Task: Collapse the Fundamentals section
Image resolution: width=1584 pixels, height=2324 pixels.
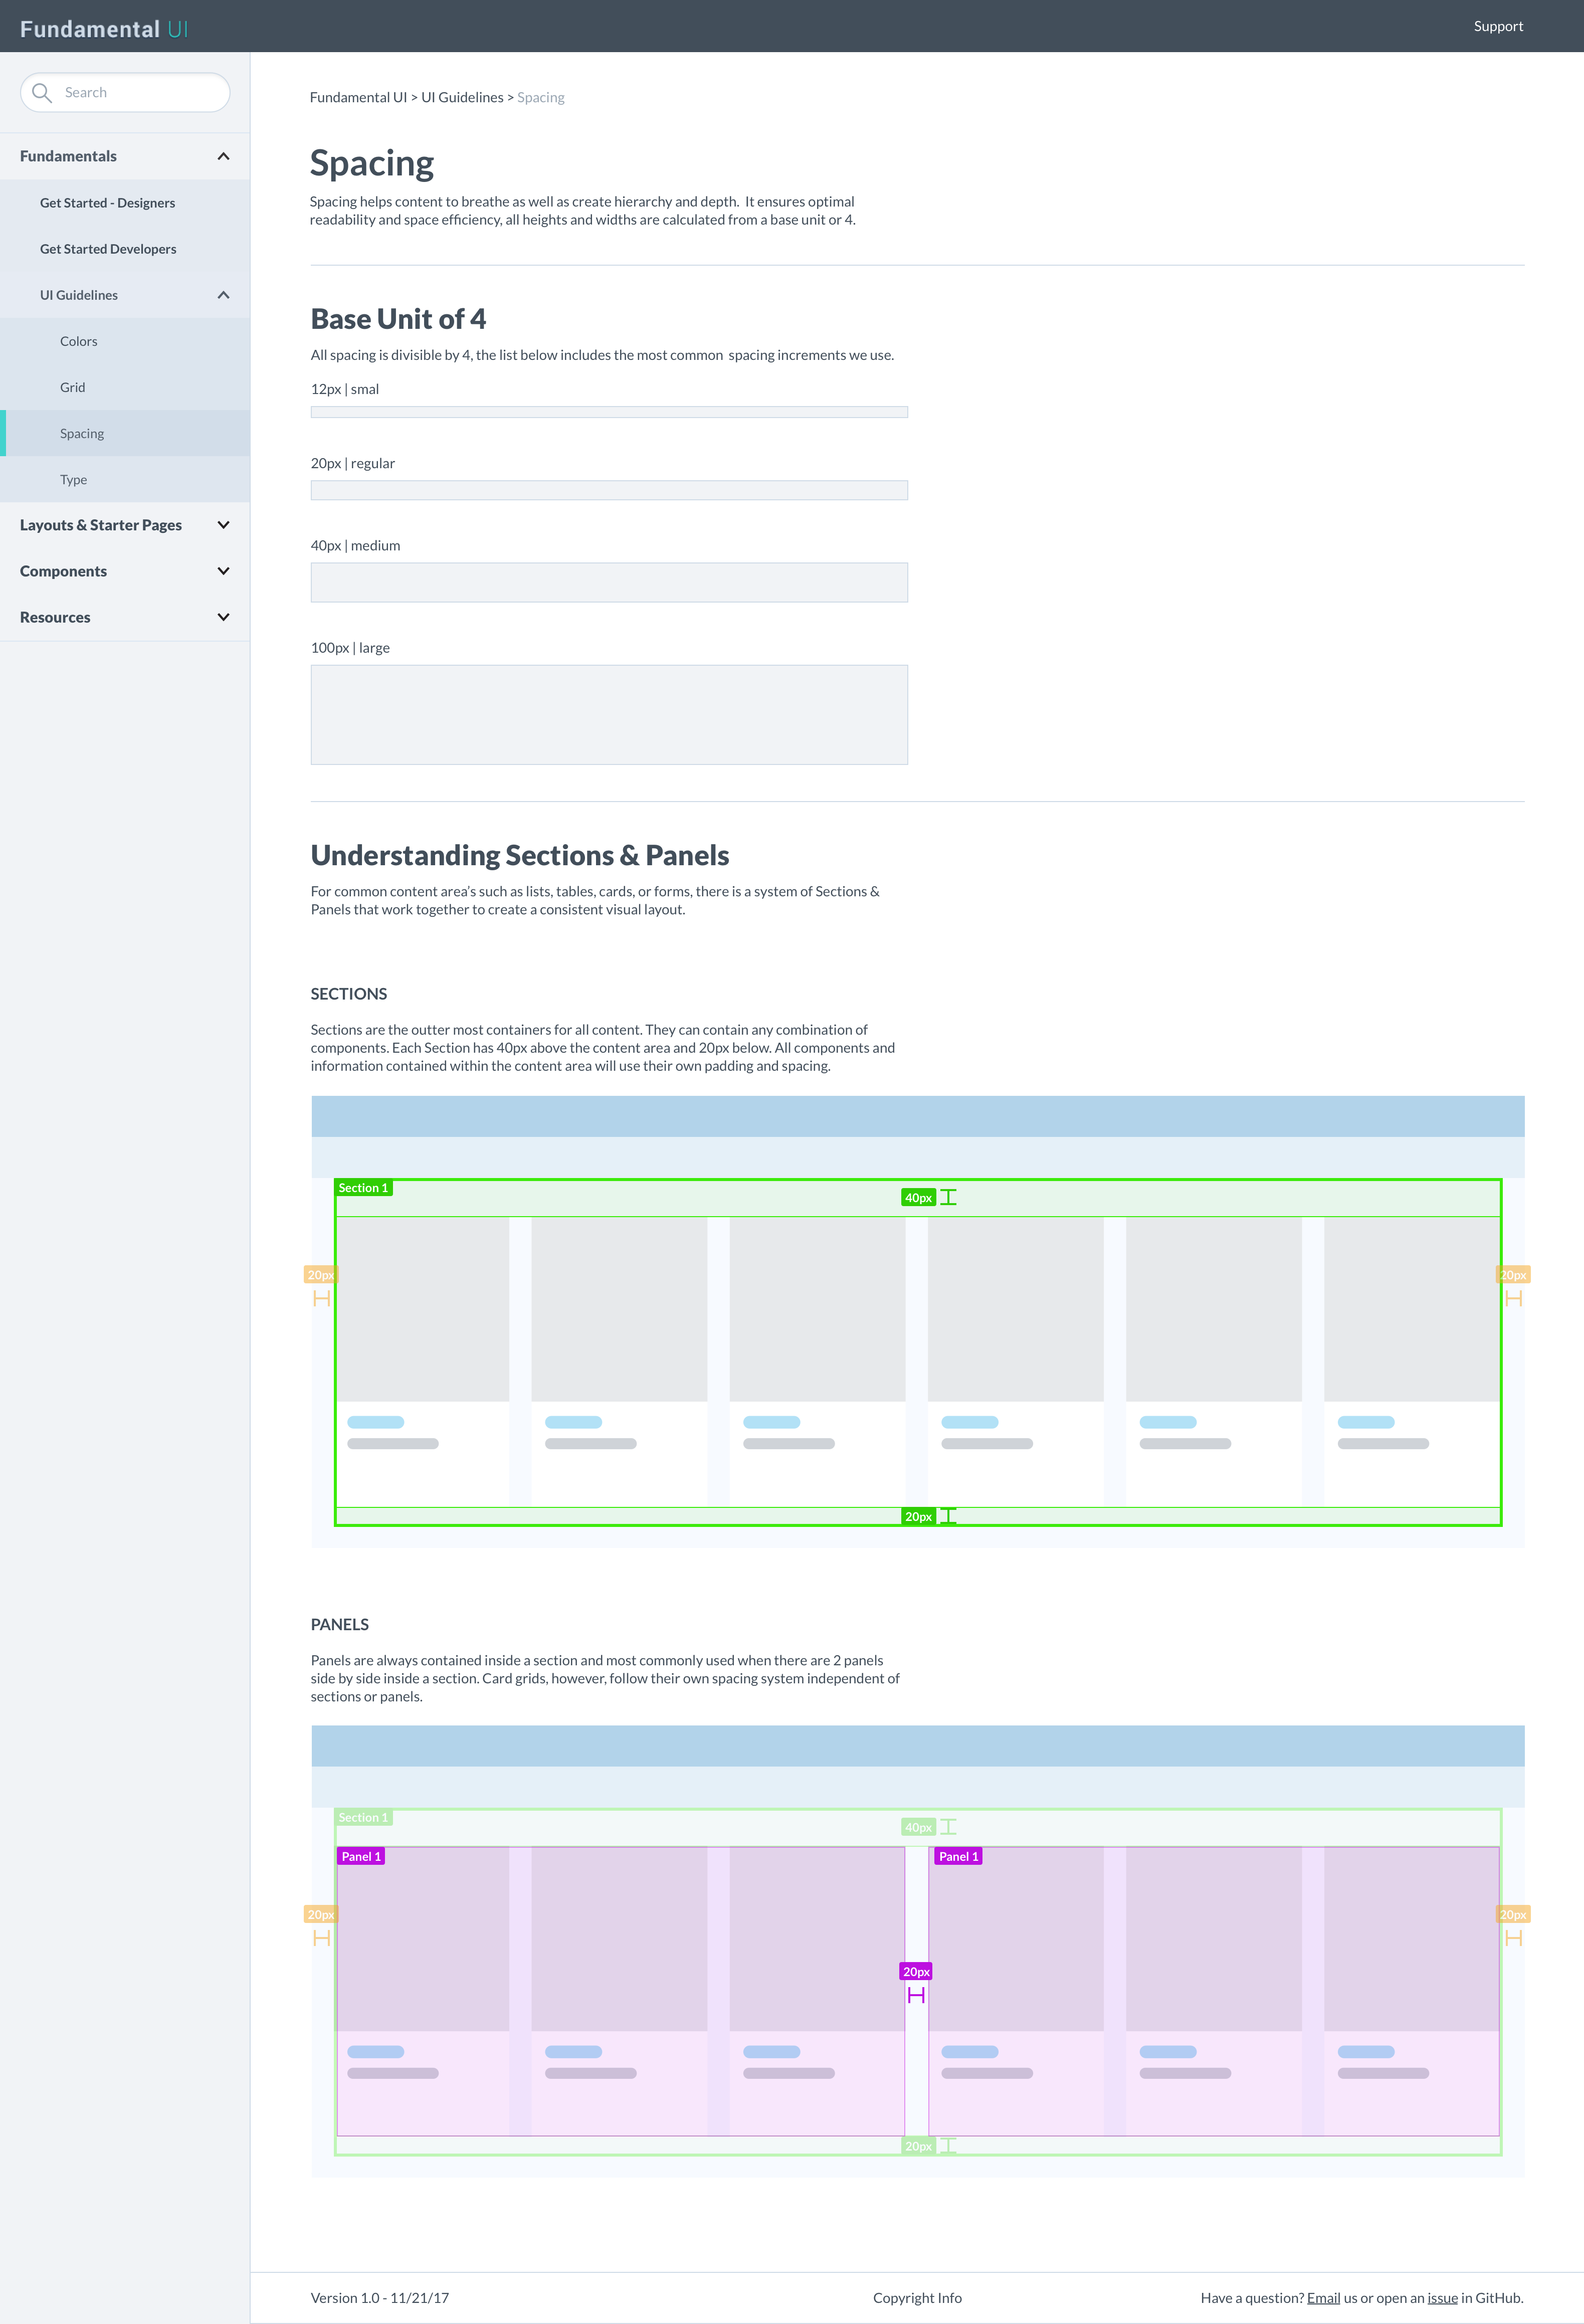Action: pos(223,156)
